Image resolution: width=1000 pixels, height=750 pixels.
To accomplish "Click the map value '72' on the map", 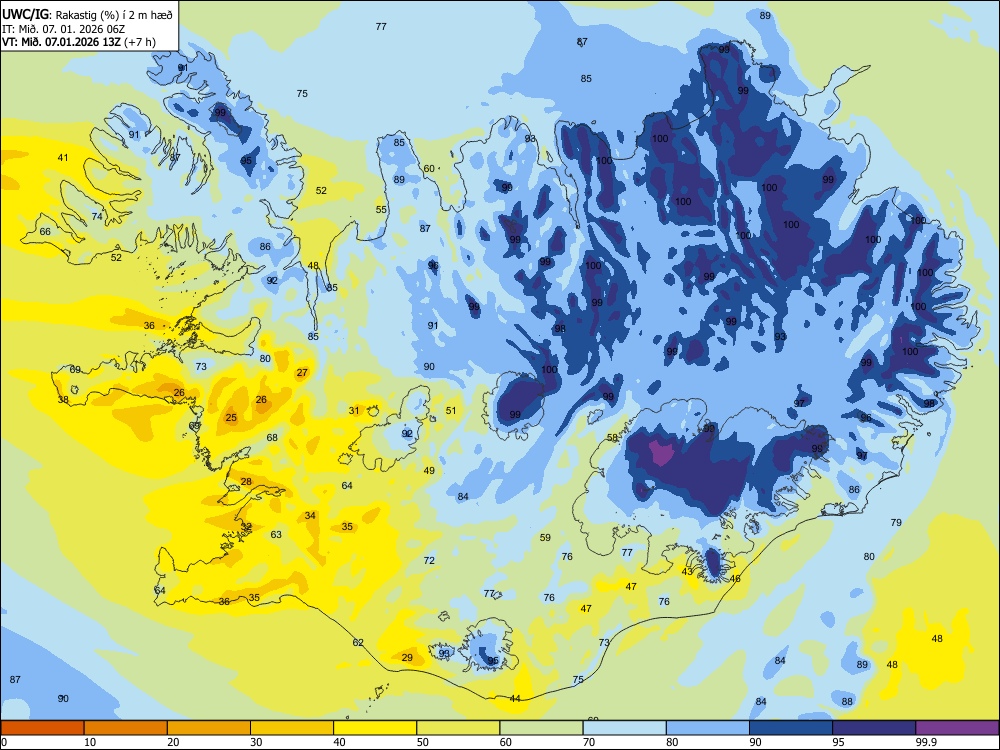I will [429, 560].
